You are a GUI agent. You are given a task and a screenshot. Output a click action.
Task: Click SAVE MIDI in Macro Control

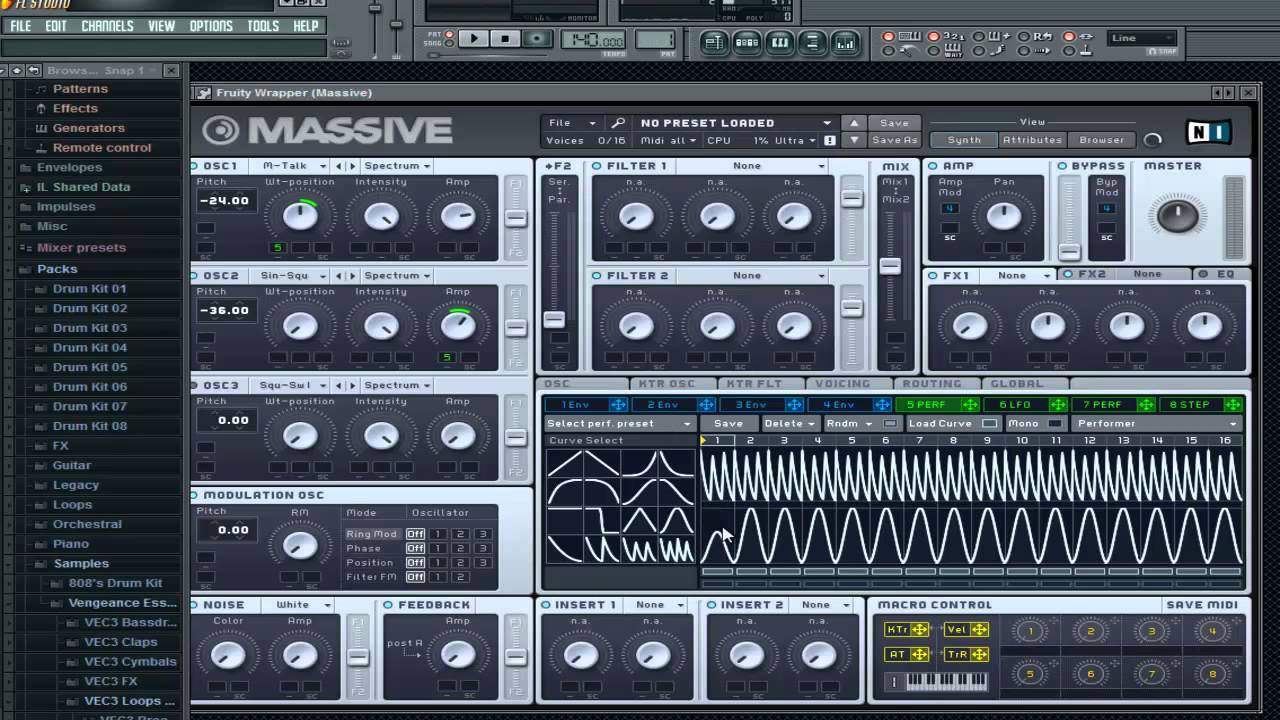tap(1201, 605)
